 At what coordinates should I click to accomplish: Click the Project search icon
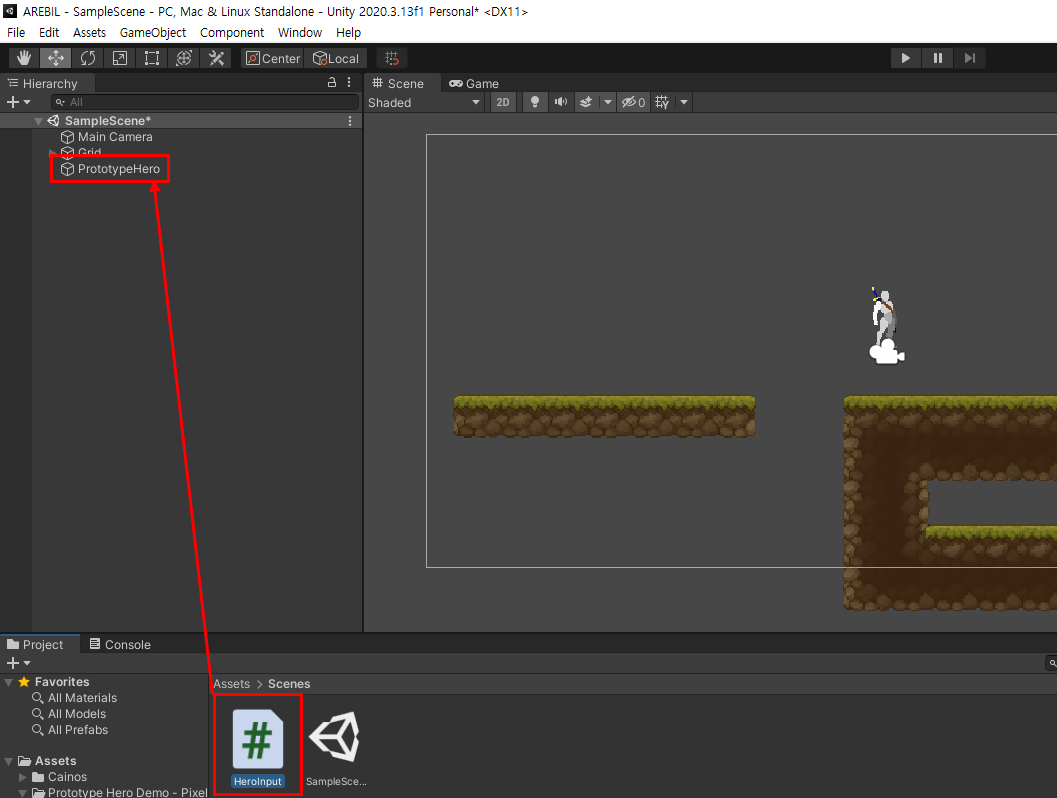point(1052,663)
